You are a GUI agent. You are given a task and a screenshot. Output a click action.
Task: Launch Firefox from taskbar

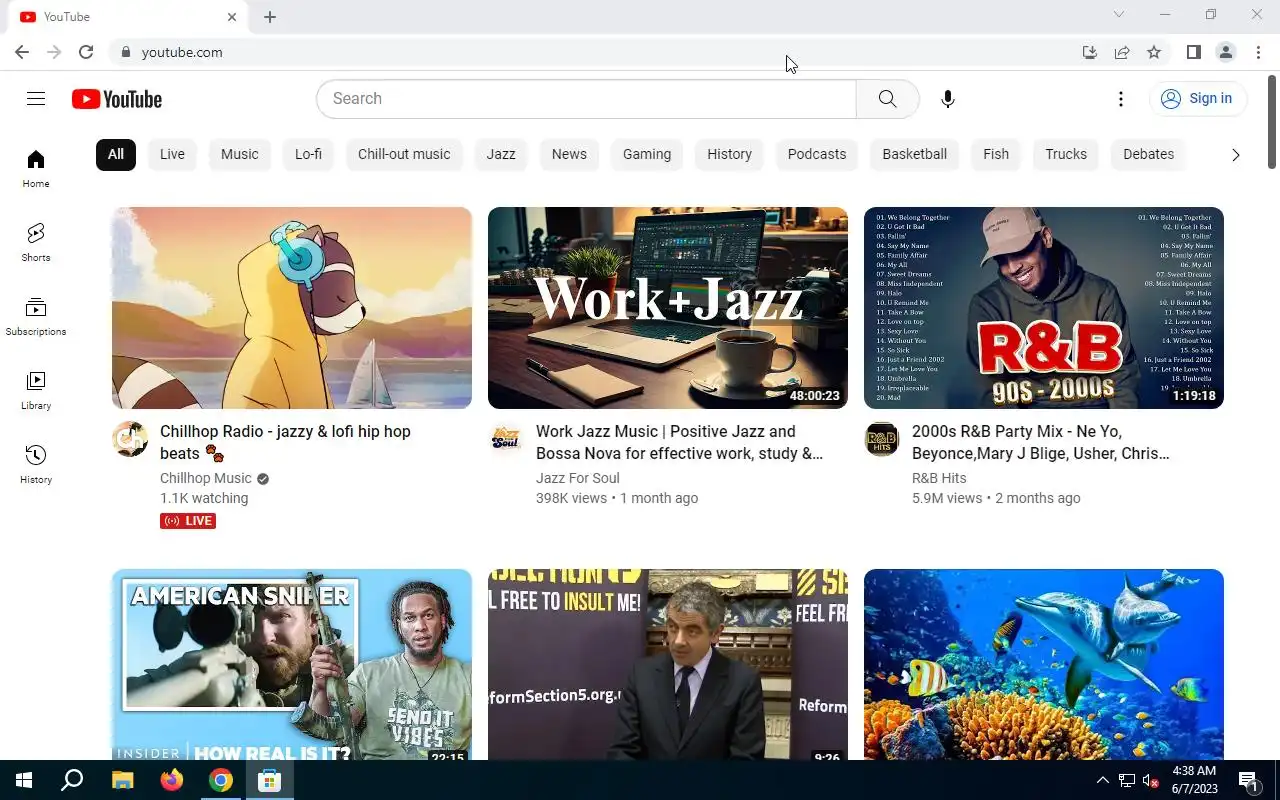[x=172, y=780]
